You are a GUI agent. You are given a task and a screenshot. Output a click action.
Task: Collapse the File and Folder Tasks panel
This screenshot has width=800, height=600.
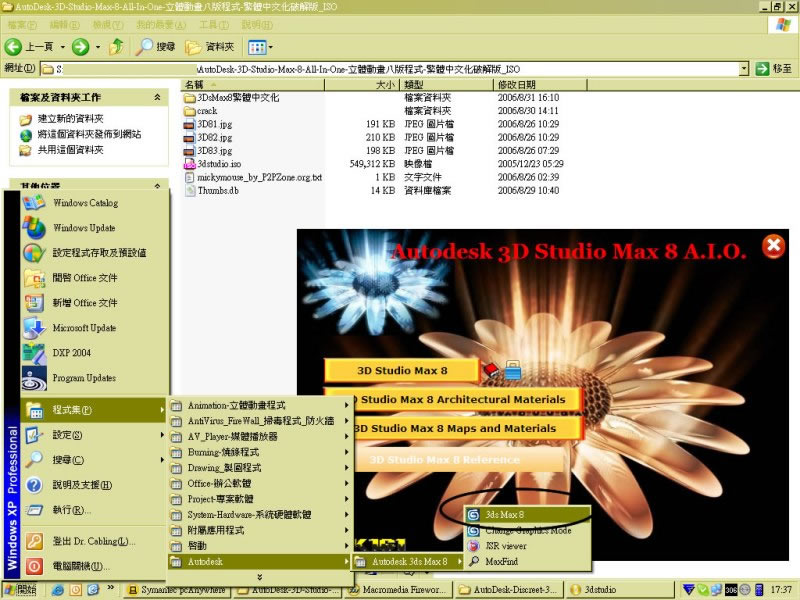157,97
